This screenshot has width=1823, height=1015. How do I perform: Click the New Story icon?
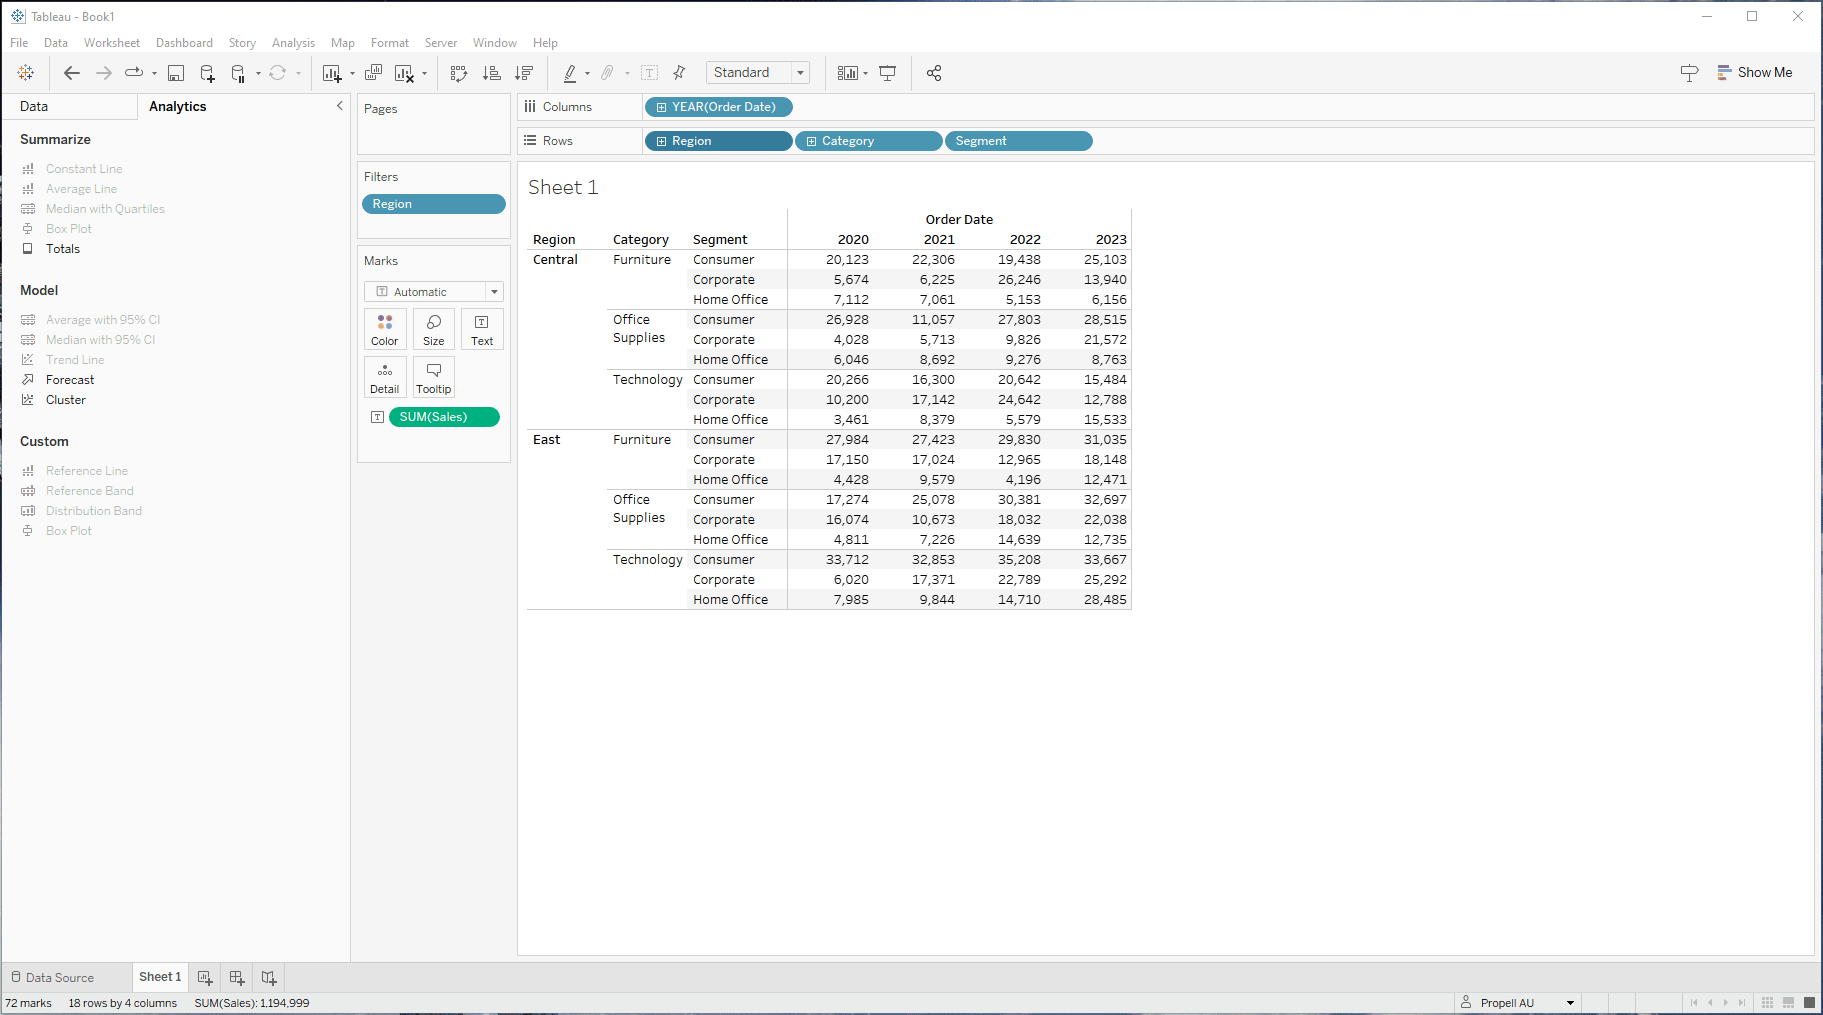coord(269,977)
